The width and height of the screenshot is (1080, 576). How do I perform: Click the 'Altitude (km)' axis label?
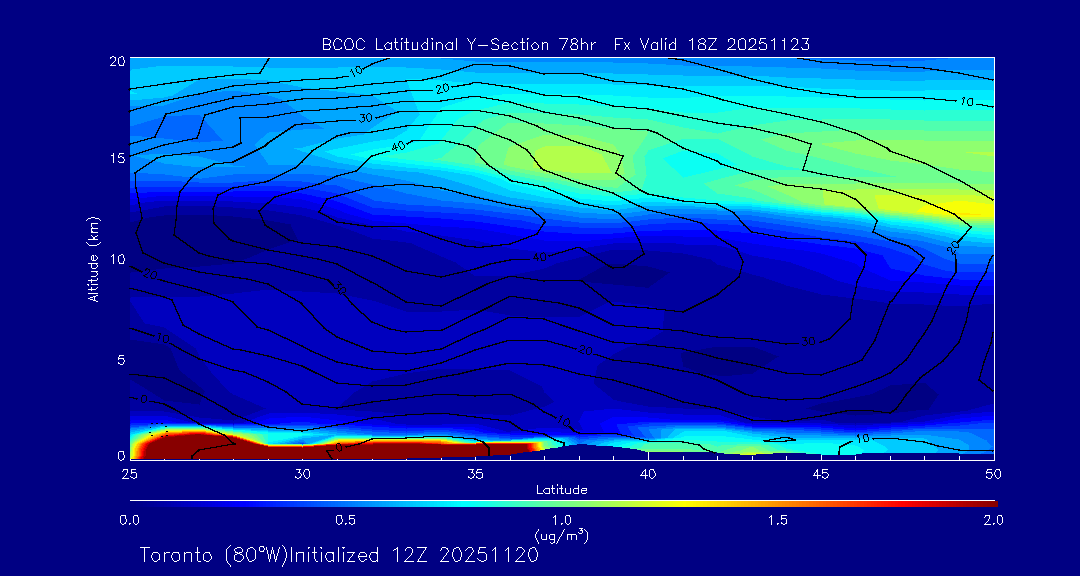(93, 258)
